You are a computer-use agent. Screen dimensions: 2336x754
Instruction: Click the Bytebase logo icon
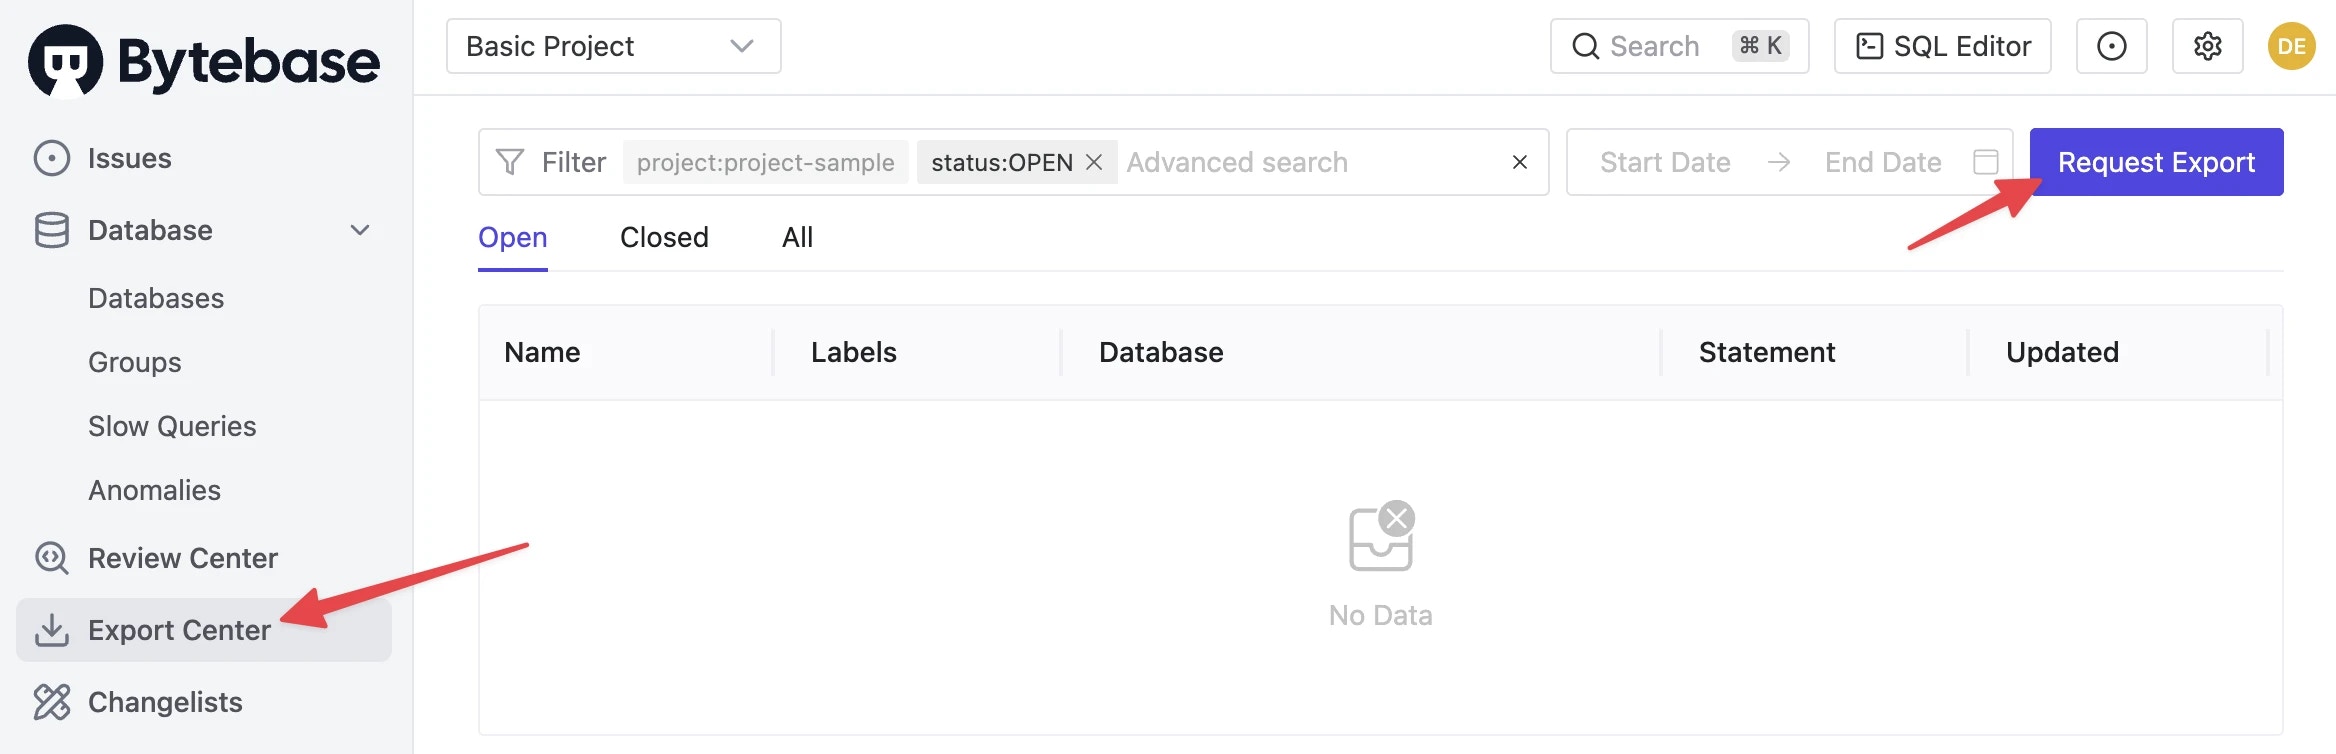(66, 61)
